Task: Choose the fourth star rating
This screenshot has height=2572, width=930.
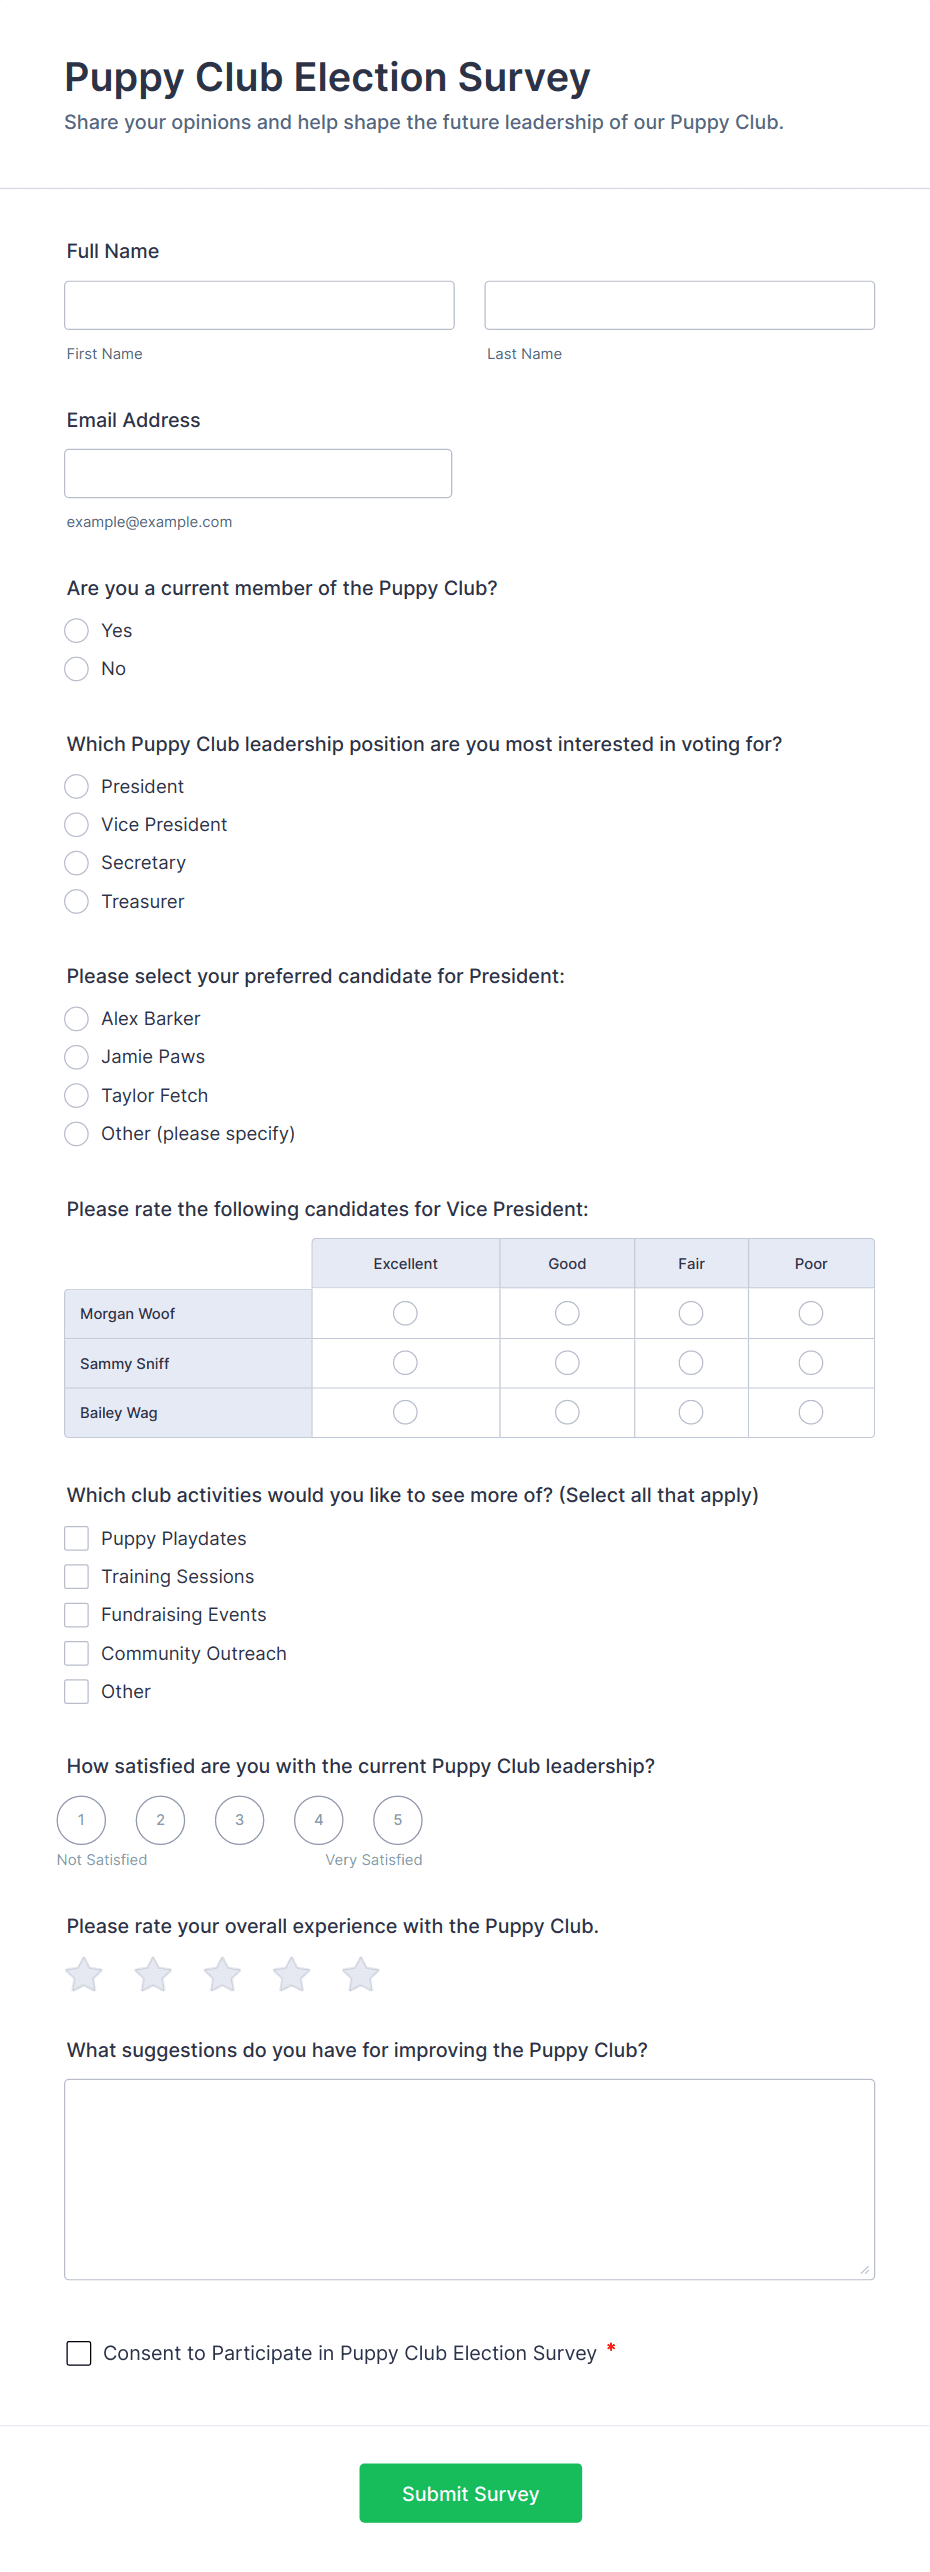Action: click(291, 1975)
